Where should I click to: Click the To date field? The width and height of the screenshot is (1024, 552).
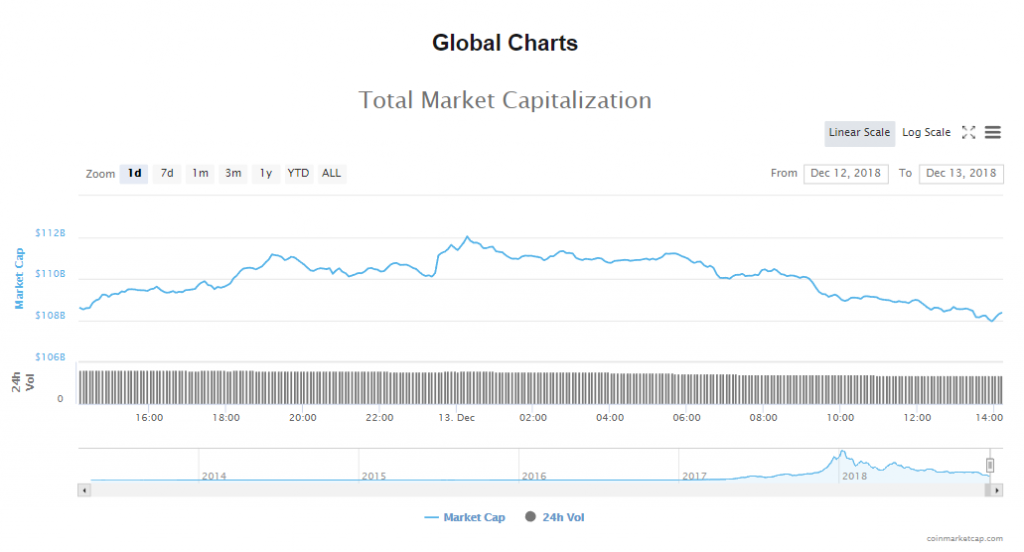[x=961, y=173]
